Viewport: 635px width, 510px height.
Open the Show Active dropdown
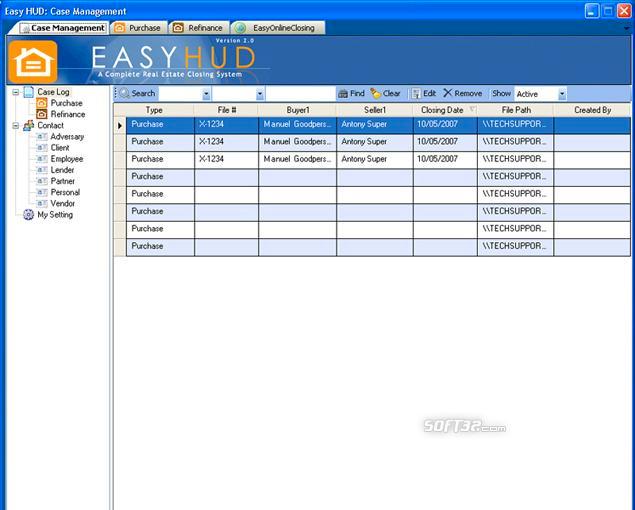[562, 94]
